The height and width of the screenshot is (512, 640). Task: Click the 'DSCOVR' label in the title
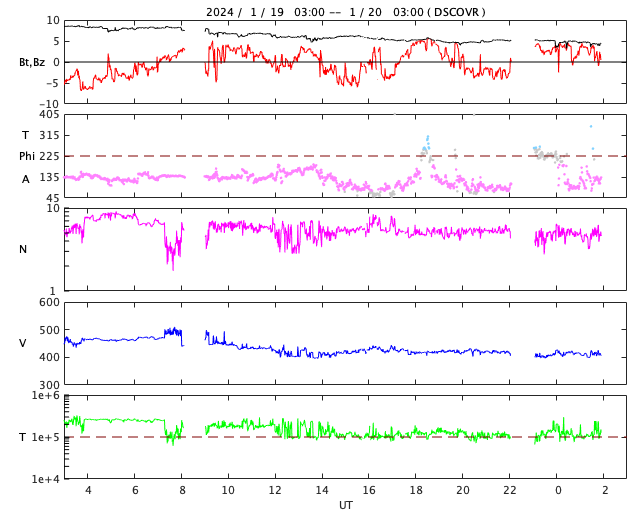click(x=456, y=12)
